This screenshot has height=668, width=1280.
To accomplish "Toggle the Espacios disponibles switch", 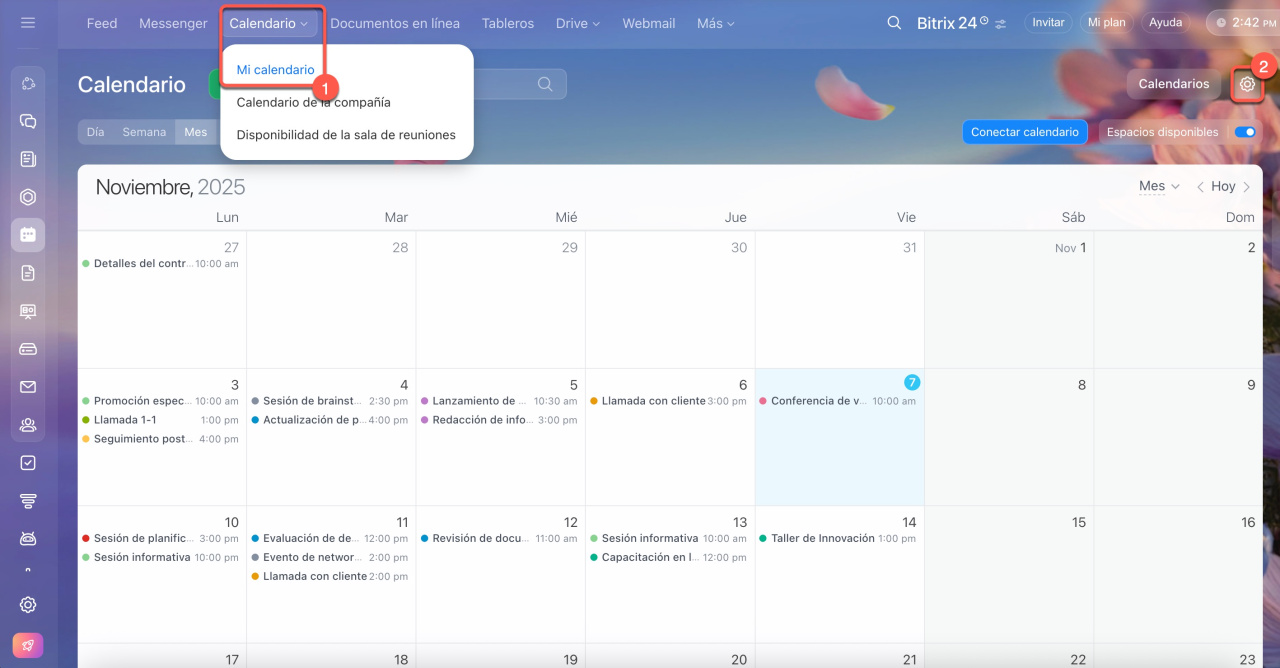I will tap(1245, 132).
